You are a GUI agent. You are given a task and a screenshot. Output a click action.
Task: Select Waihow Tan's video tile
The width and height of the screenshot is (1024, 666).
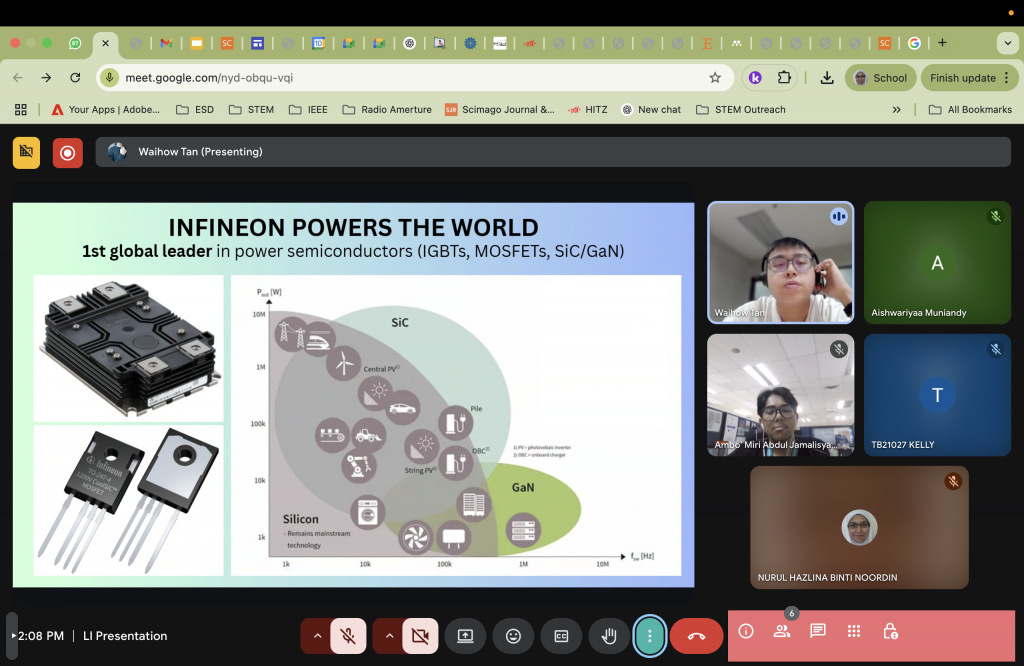(780, 262)
